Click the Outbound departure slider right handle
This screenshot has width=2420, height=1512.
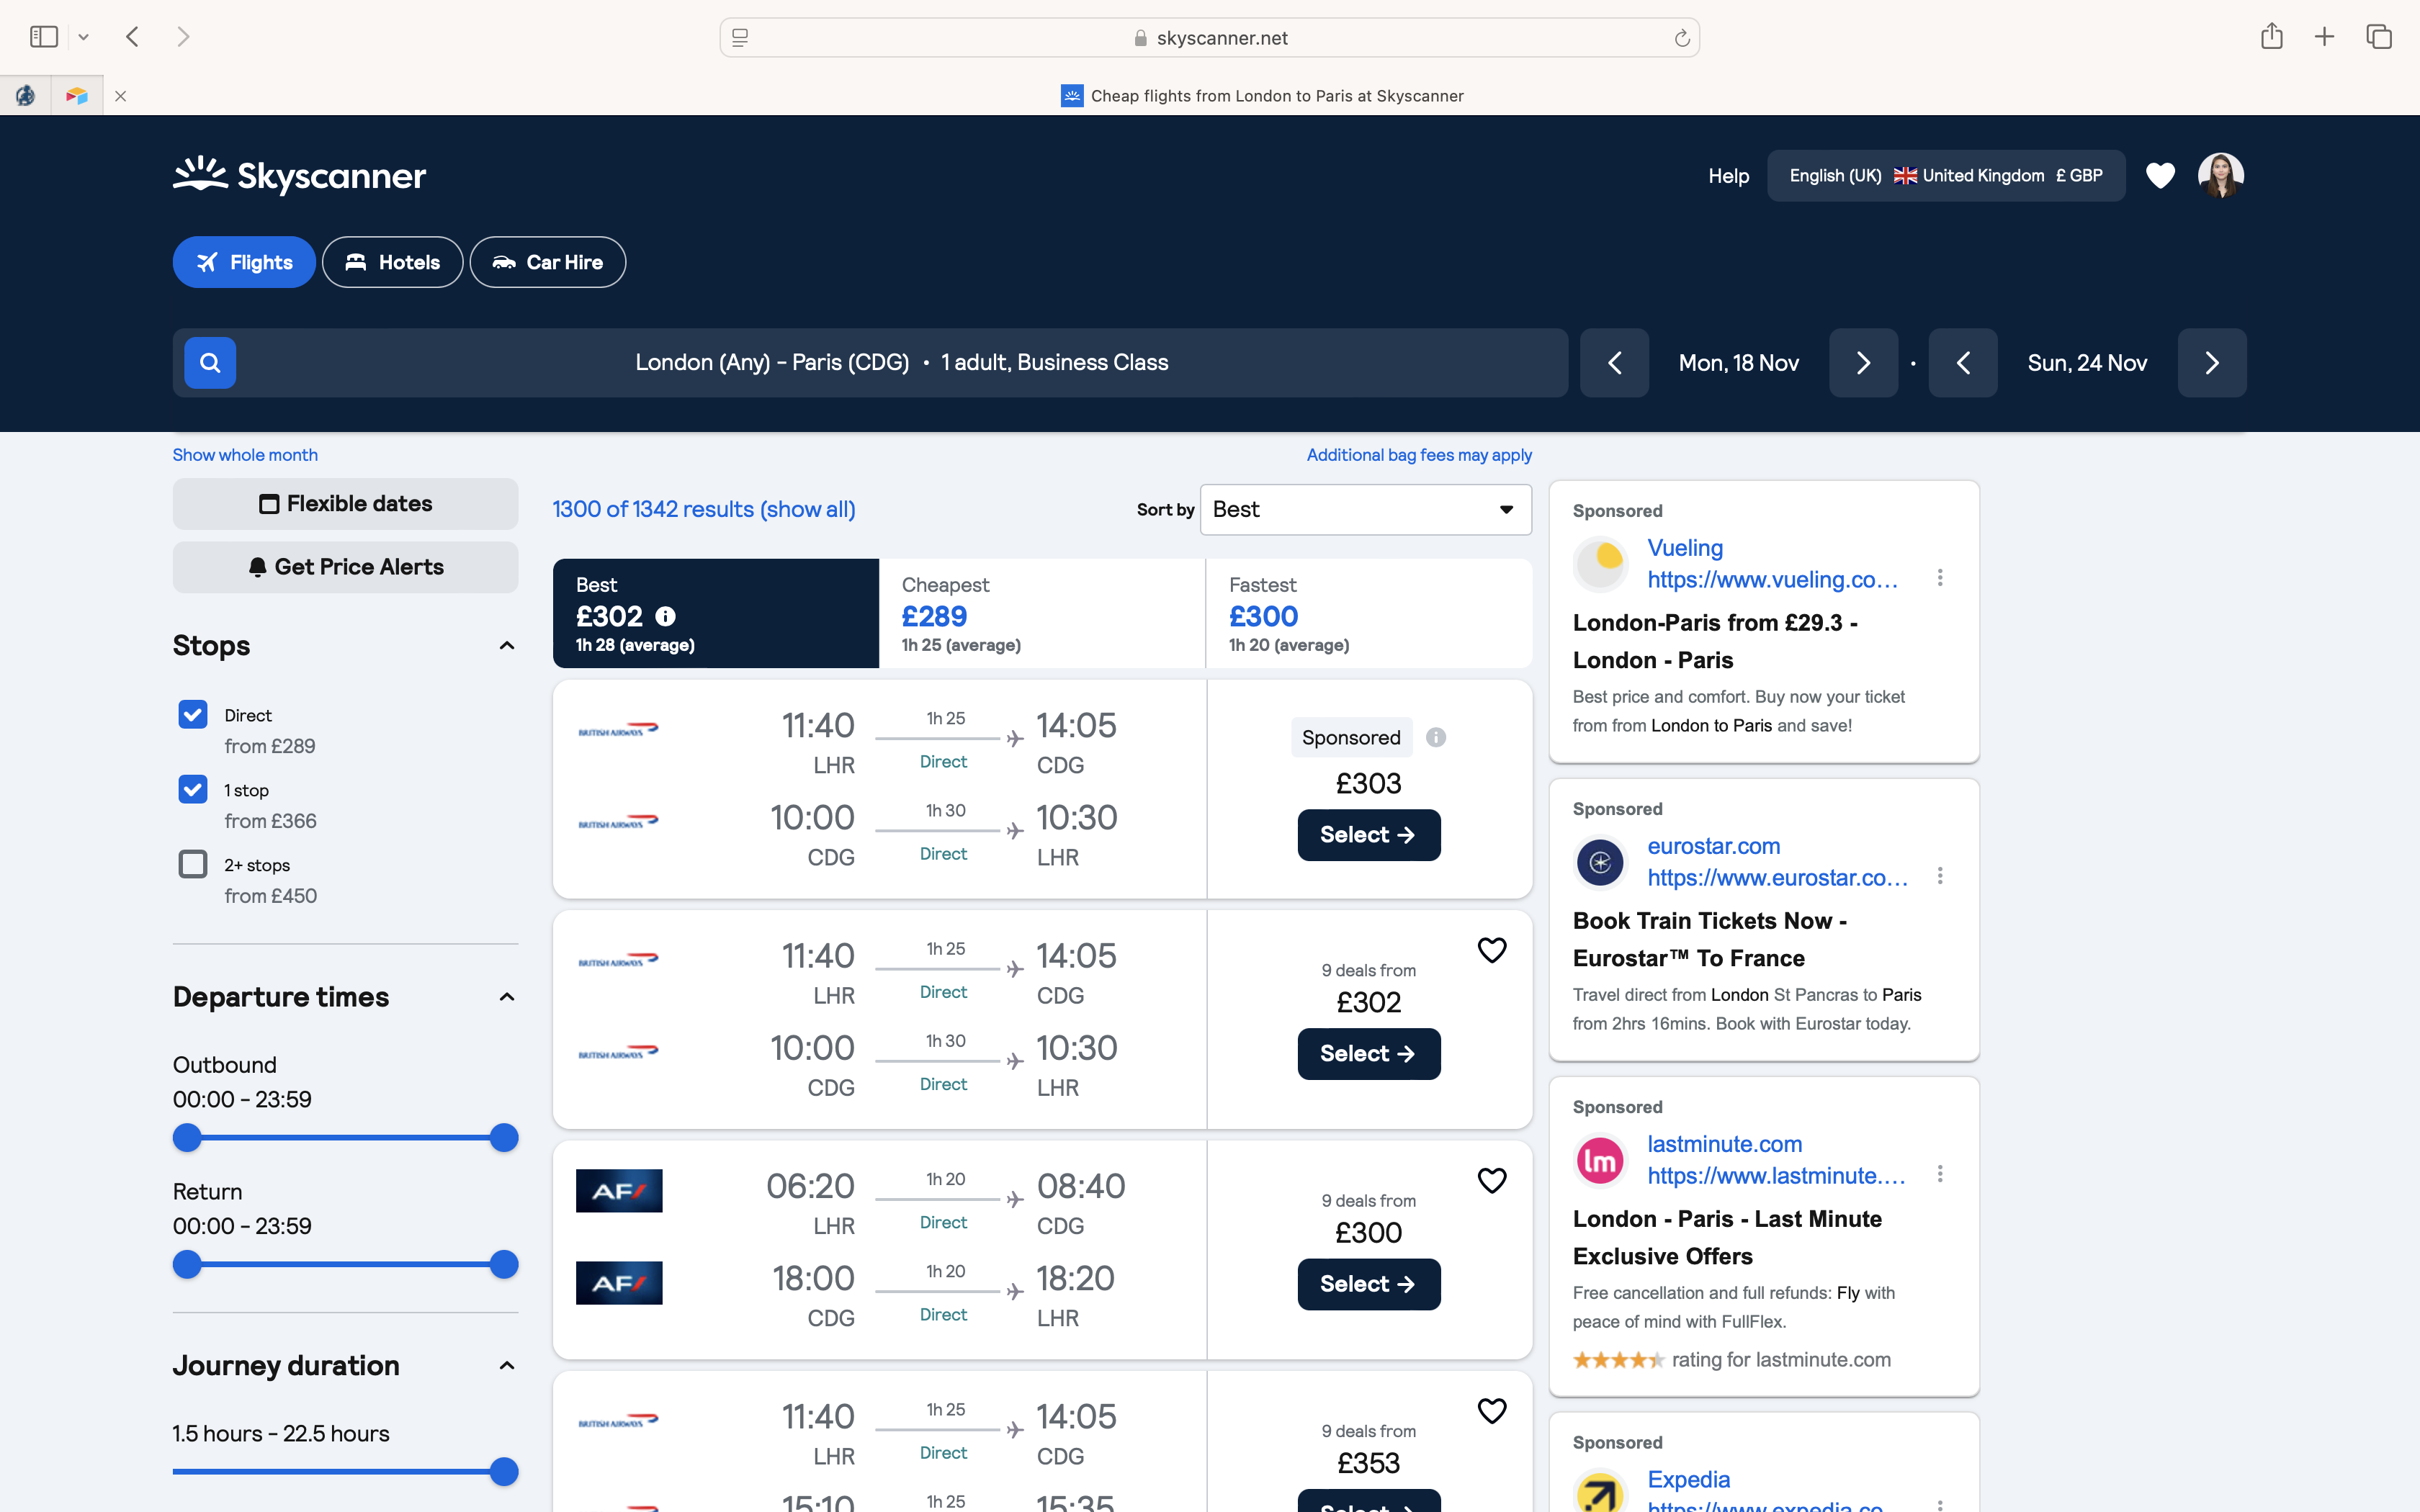coord(504,1138)
